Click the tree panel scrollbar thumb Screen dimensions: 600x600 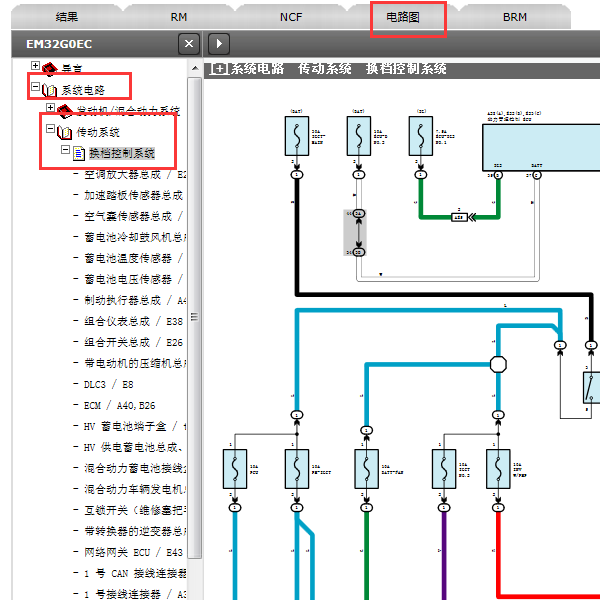click(195, 318)
